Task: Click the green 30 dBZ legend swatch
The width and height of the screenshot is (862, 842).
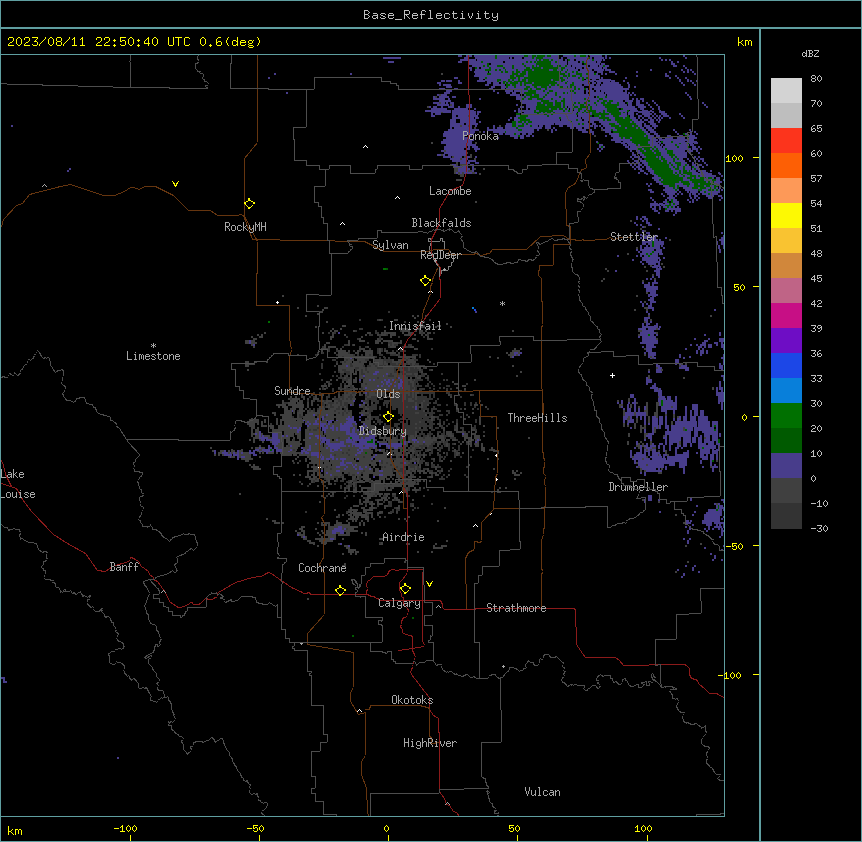Action: tap(786, 416)
